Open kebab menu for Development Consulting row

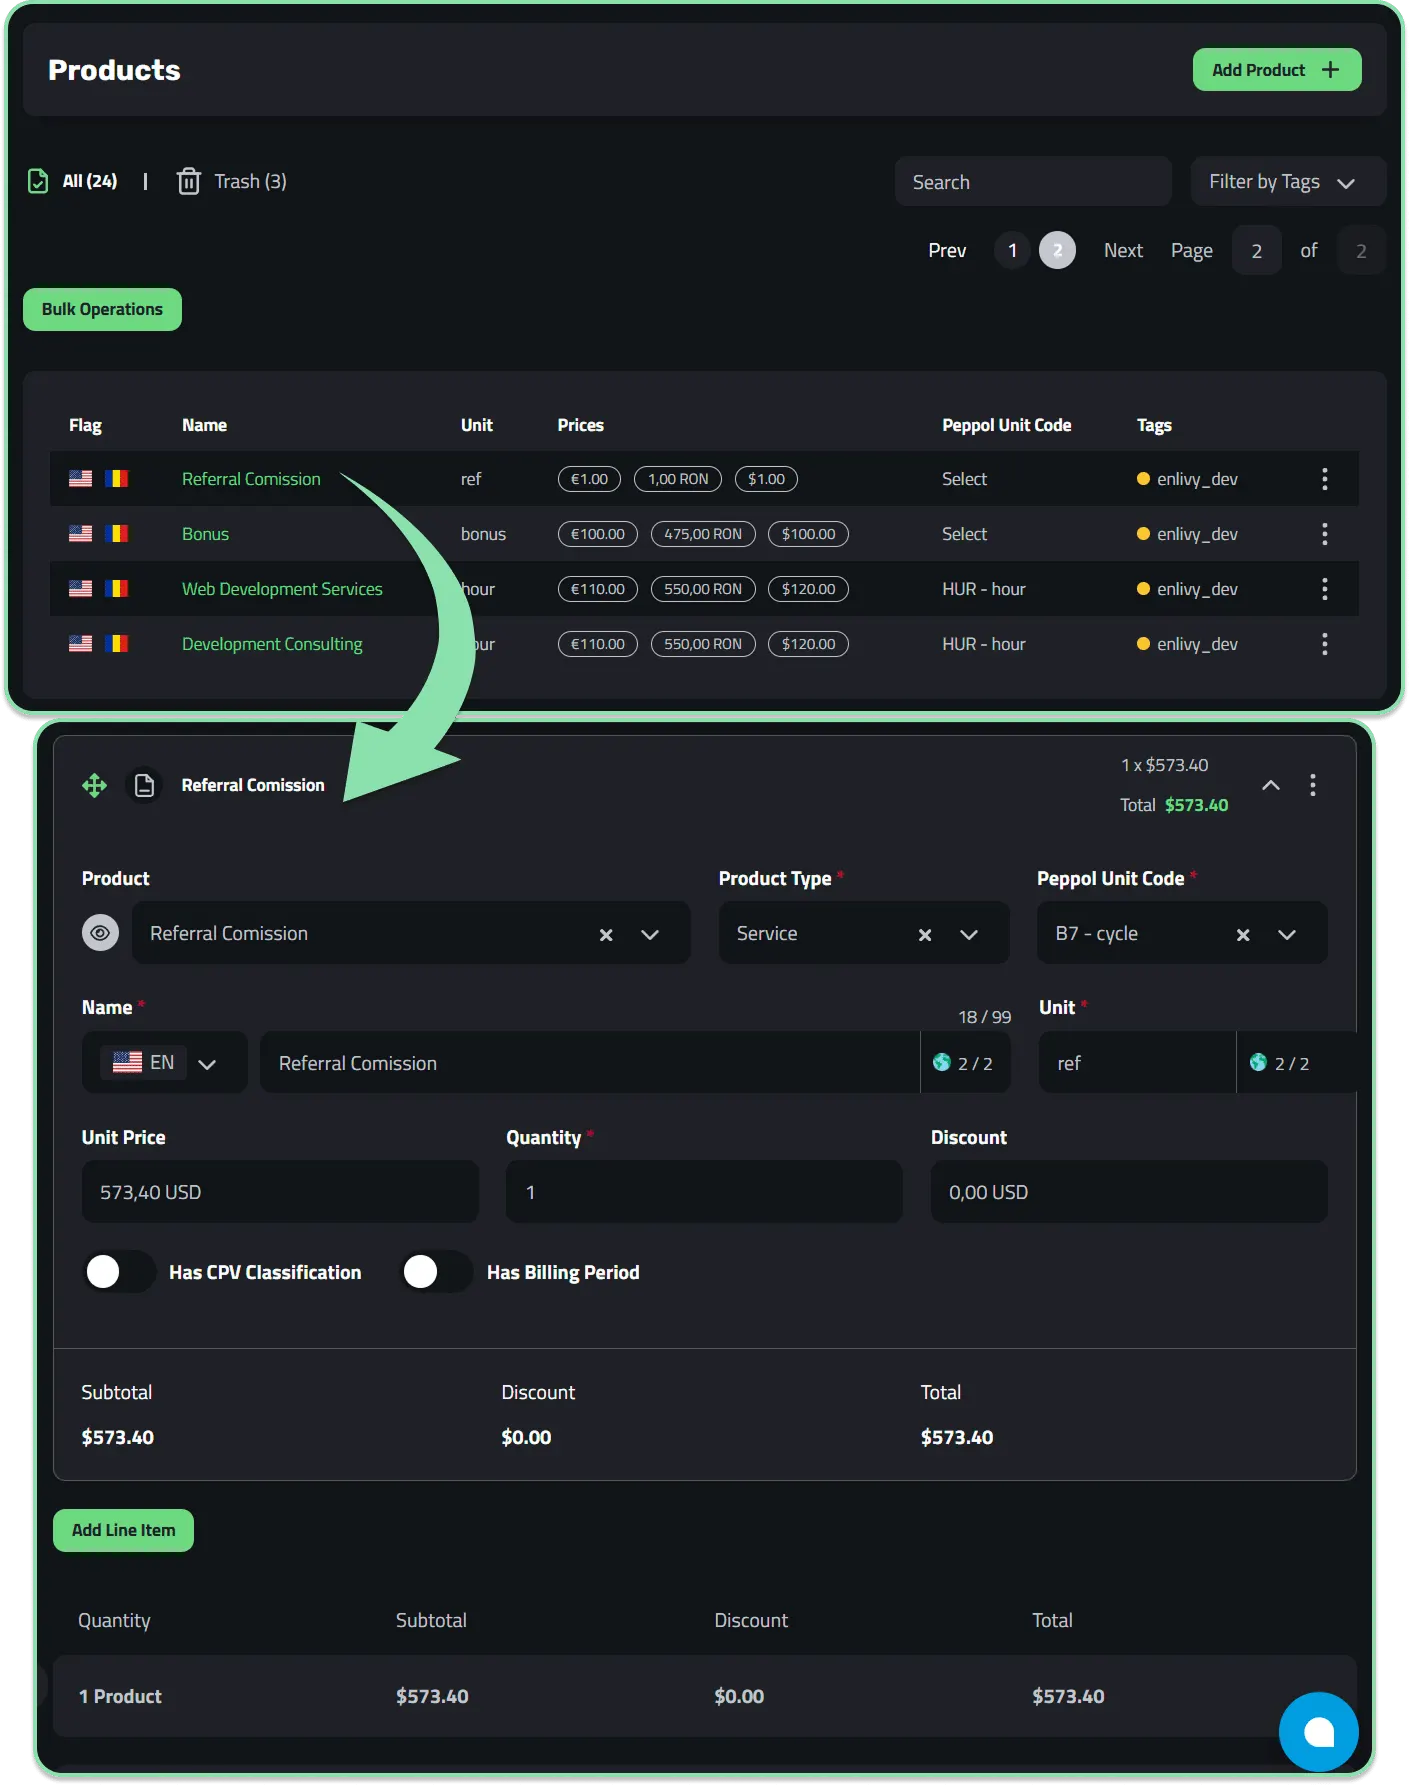(1324, 644)
